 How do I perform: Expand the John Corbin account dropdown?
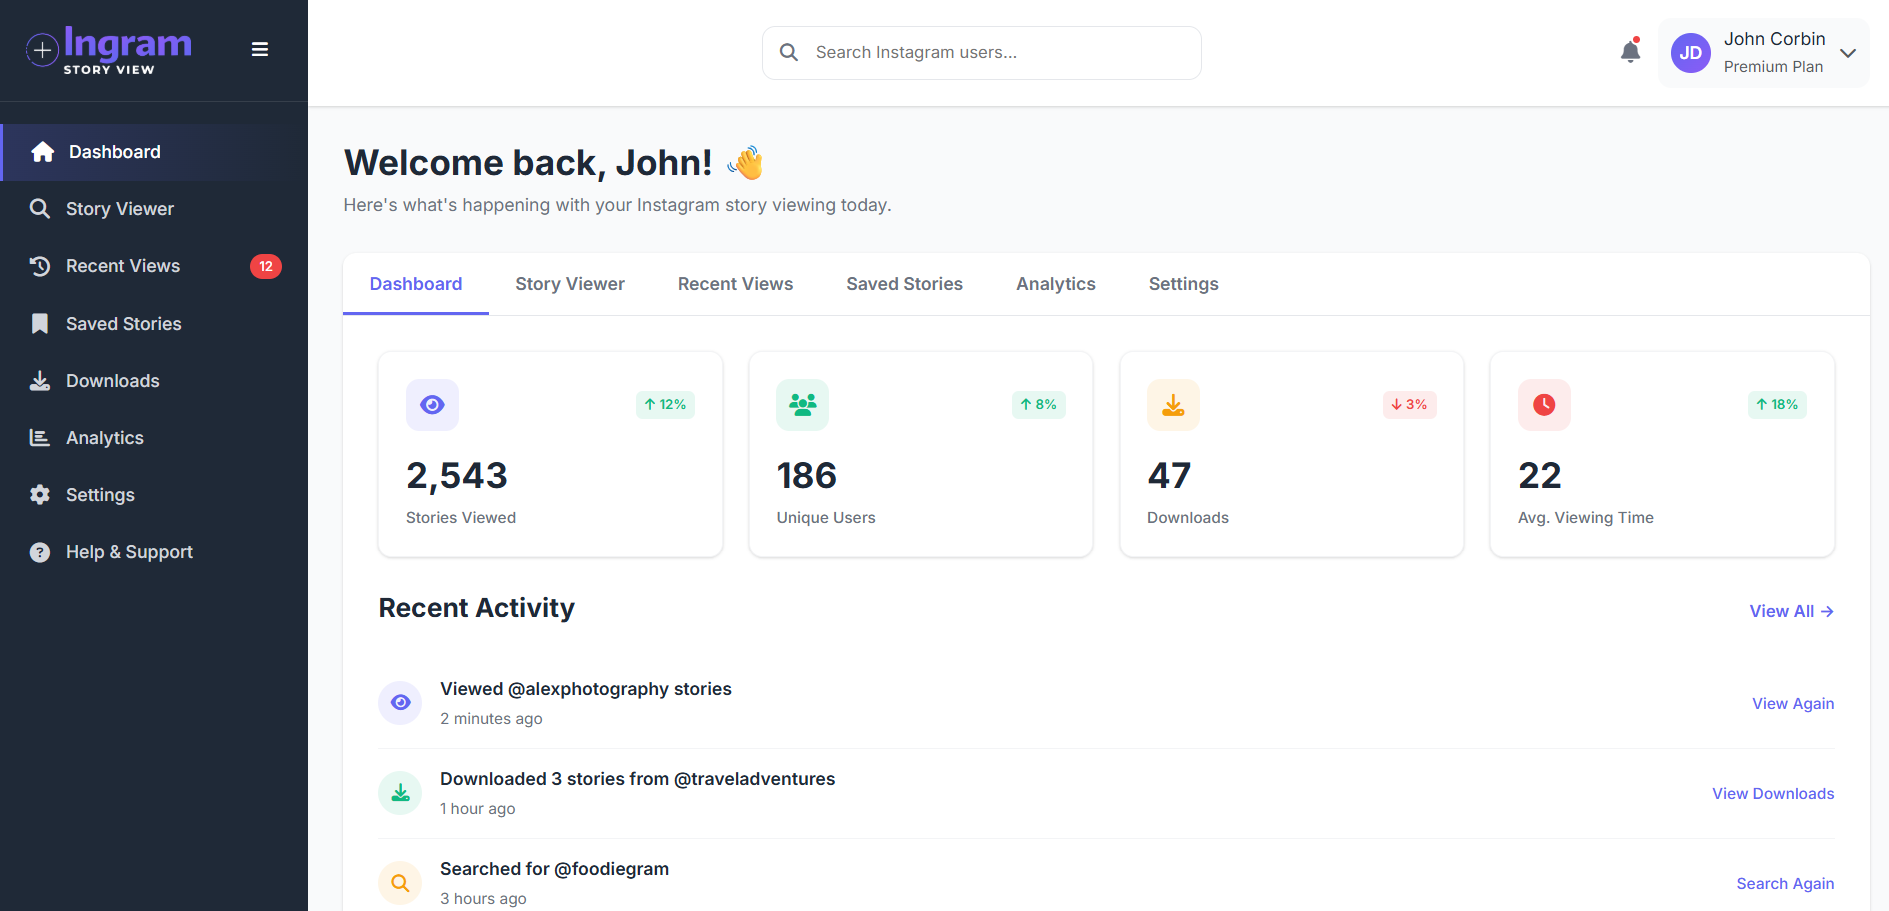pos(1848,52)
